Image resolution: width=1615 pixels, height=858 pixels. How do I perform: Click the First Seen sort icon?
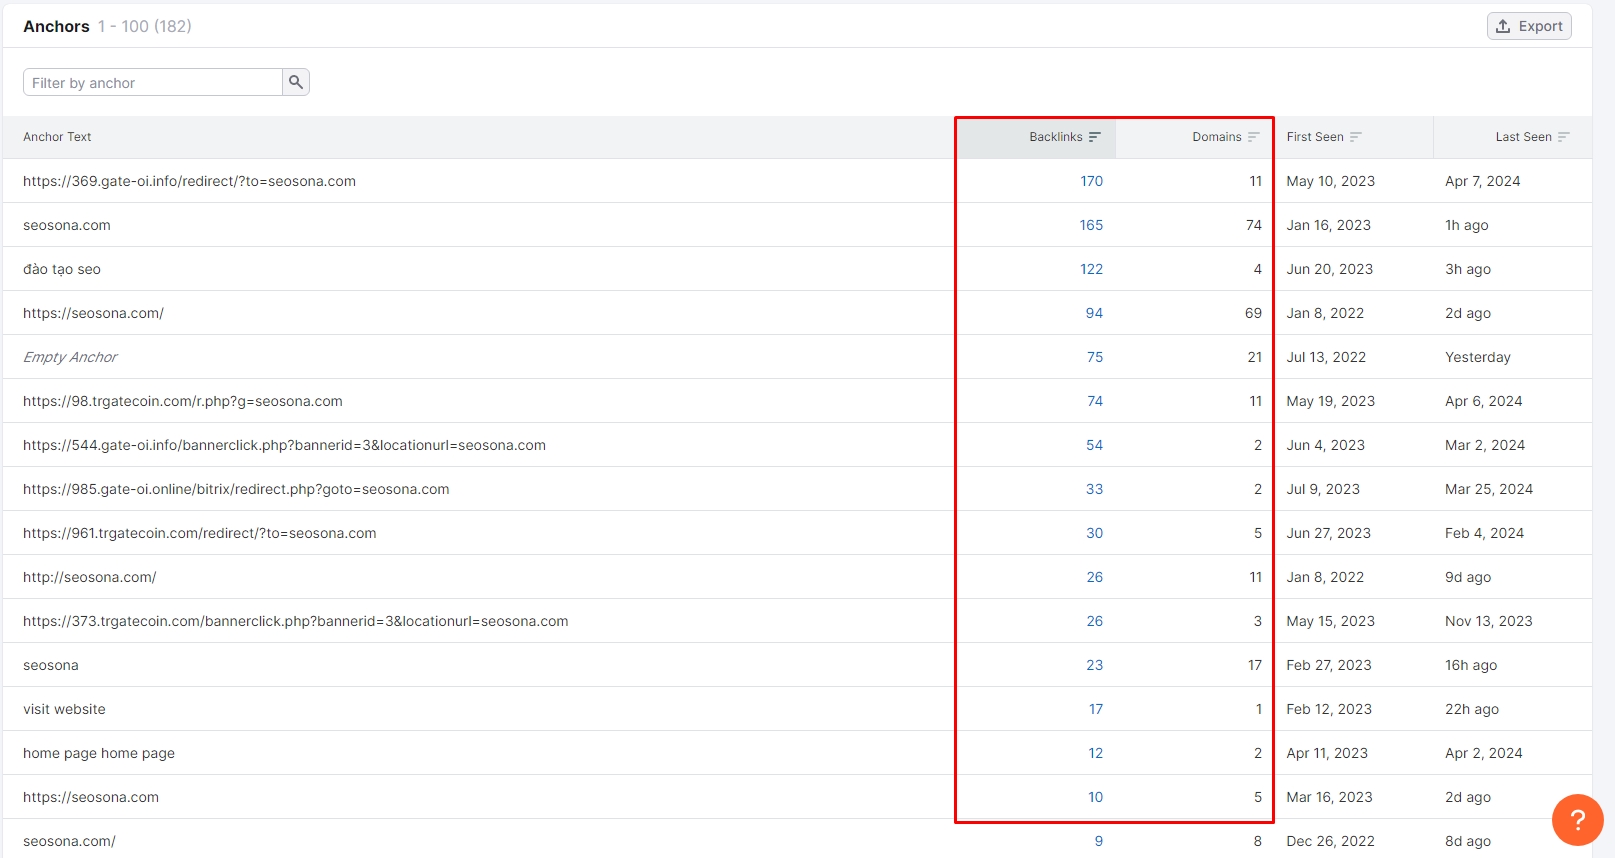[1355, 137]
